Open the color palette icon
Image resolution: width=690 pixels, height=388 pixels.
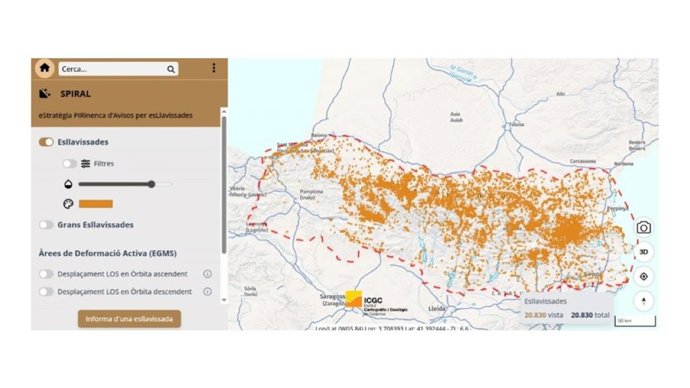click(68, 204)
